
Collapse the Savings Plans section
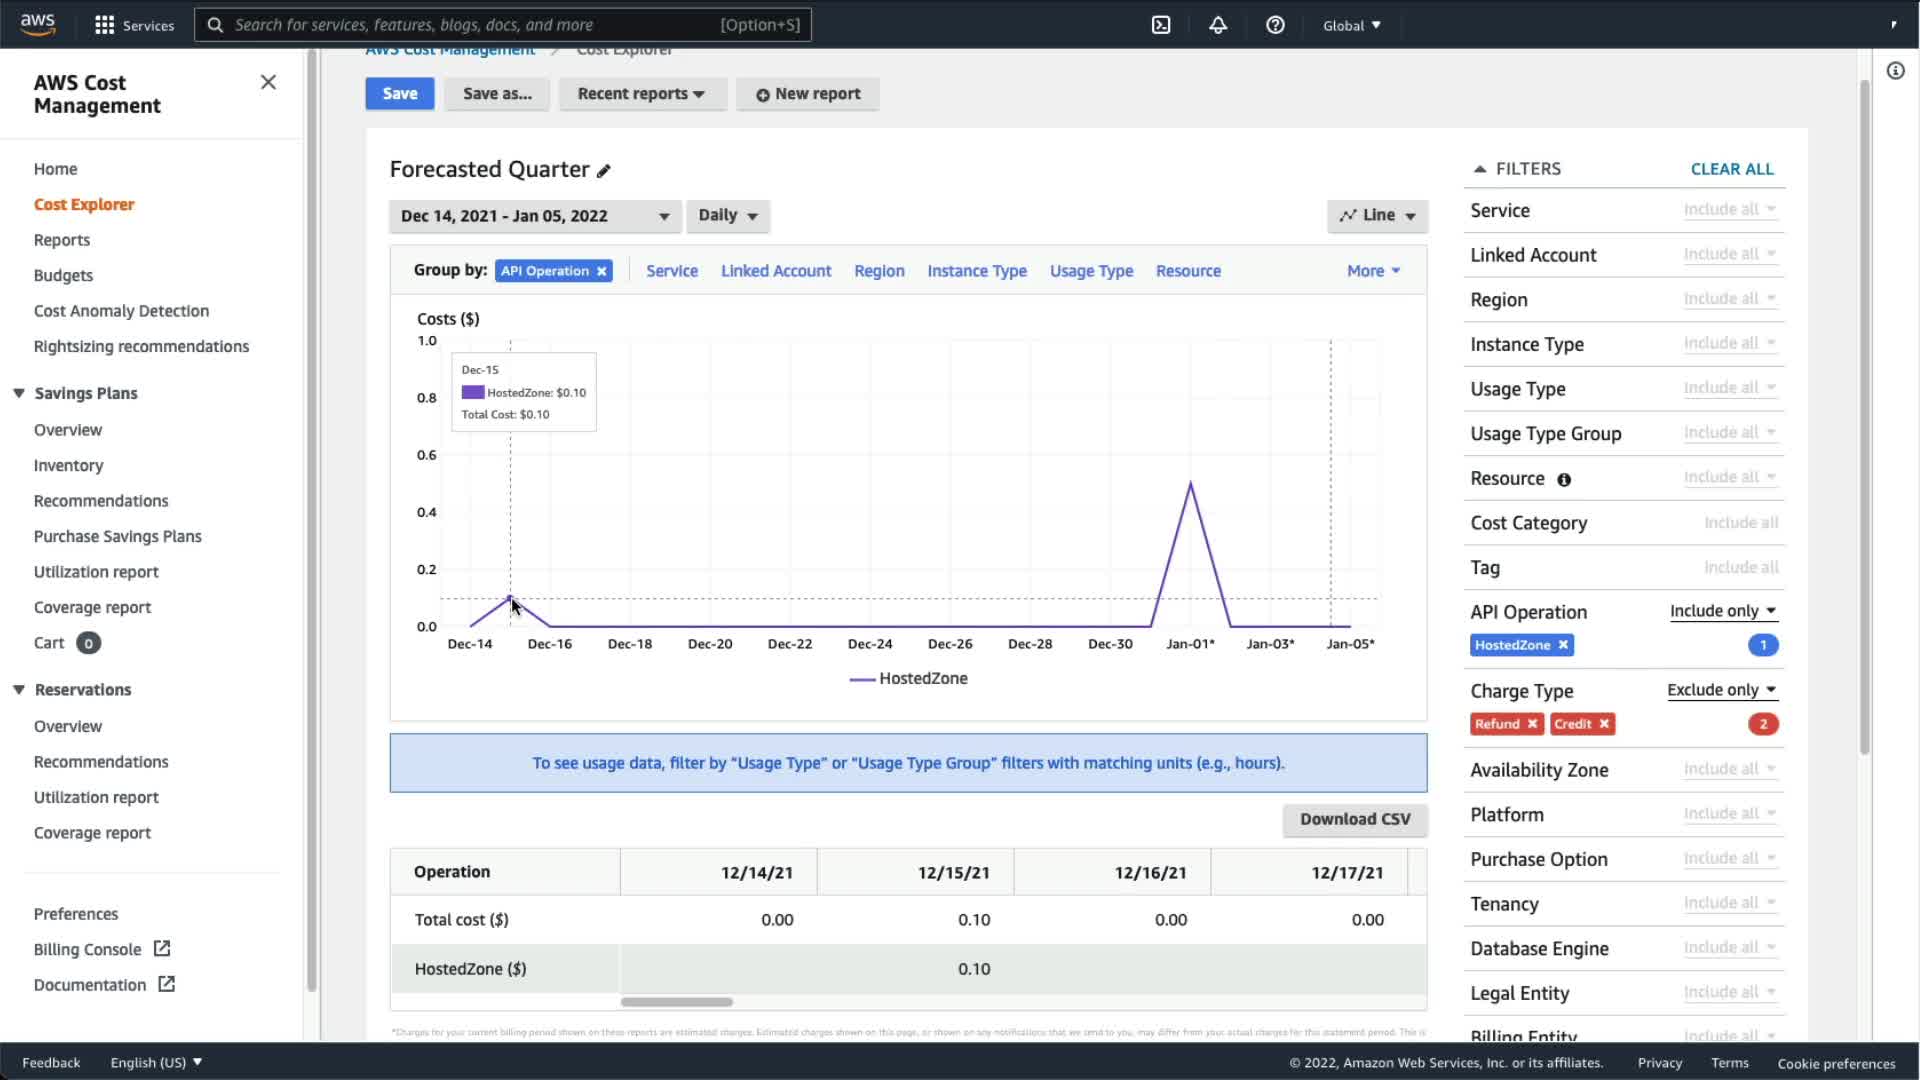point(19,393)
